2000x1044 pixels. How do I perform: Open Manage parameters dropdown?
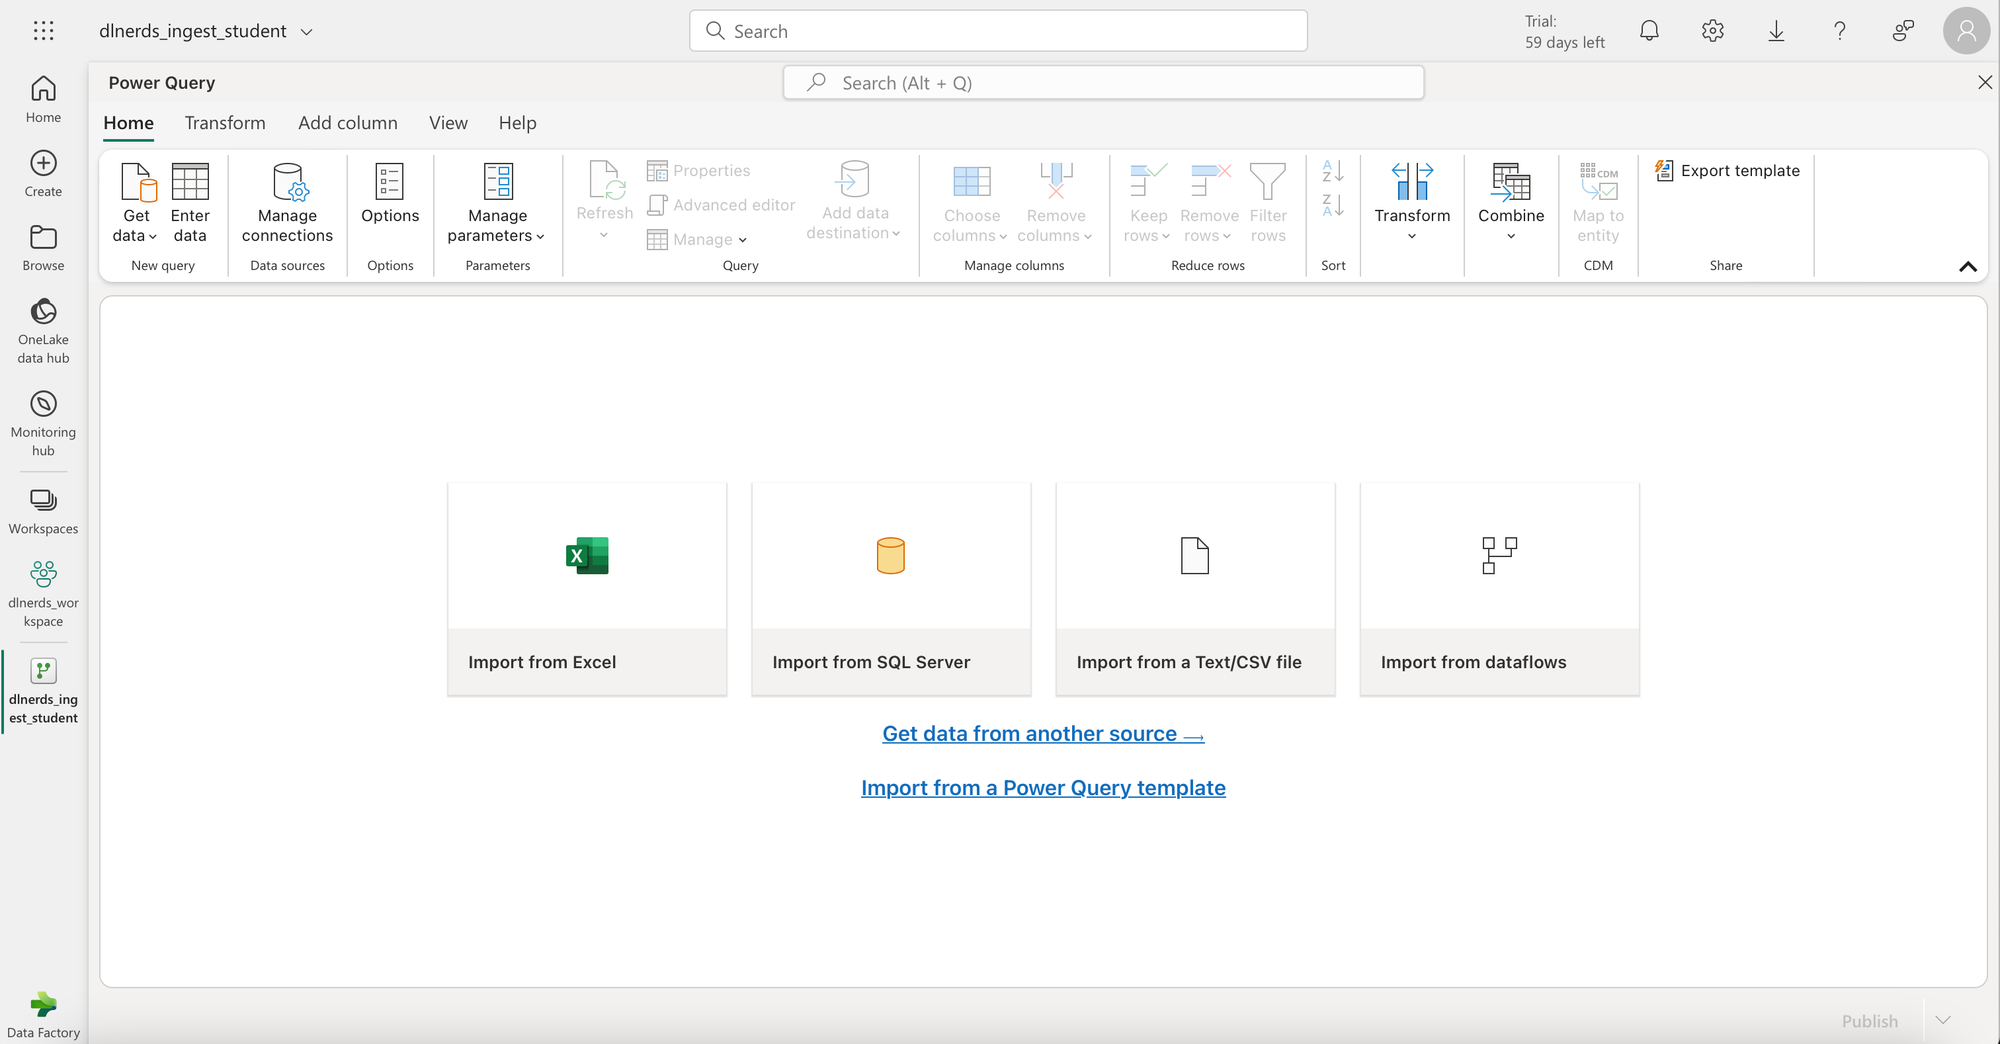pos(497,203)
